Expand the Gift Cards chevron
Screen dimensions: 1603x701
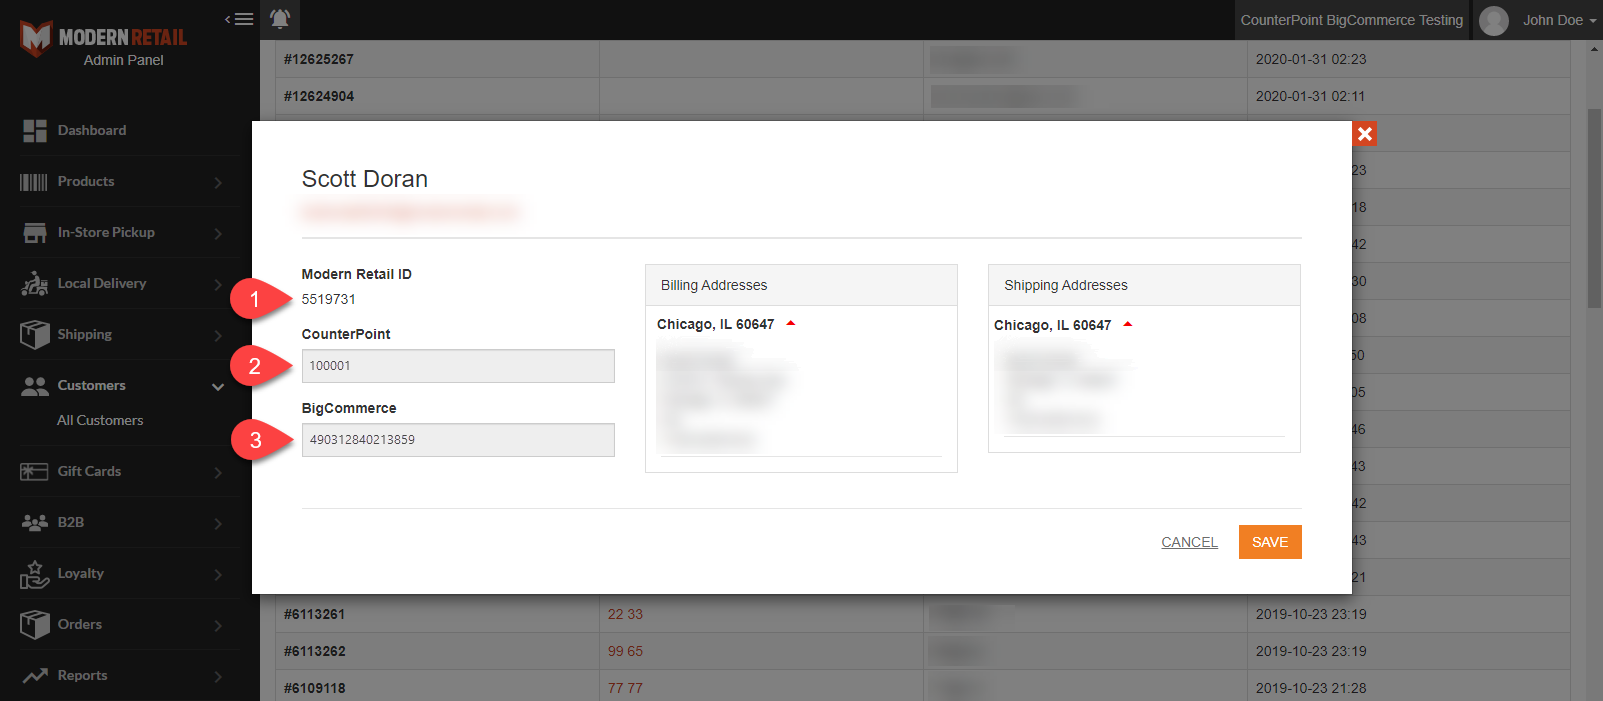[218, 472]
